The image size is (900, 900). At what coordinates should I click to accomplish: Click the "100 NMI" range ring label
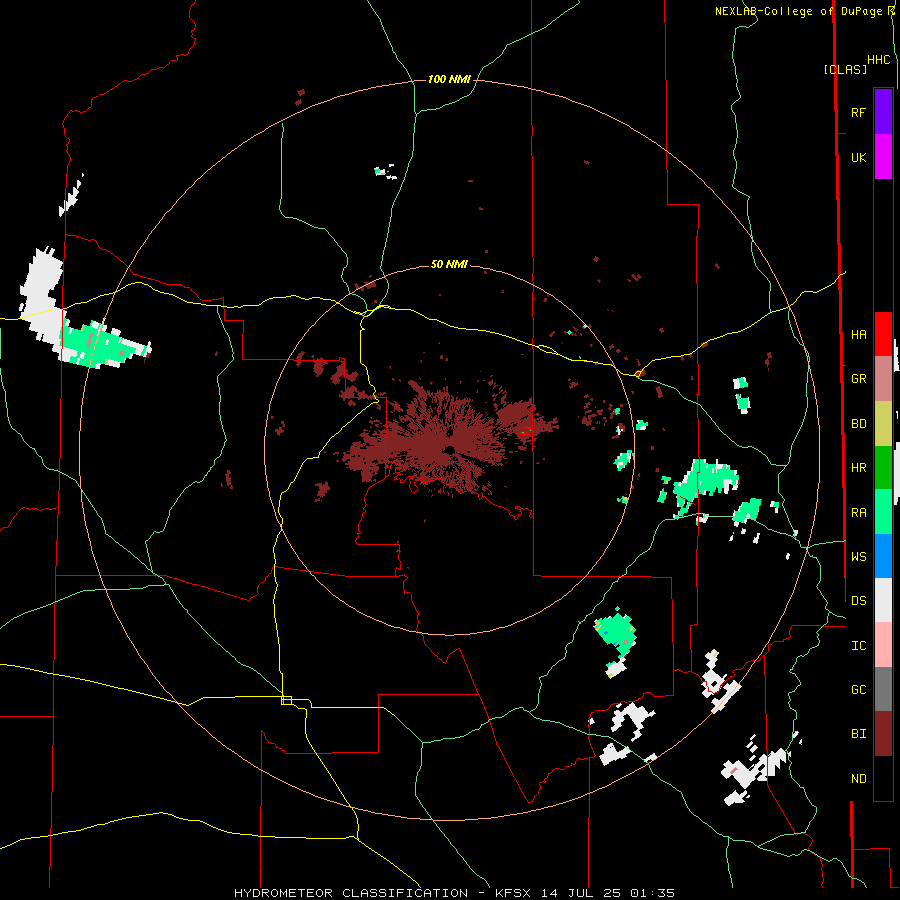coord(449,79)
